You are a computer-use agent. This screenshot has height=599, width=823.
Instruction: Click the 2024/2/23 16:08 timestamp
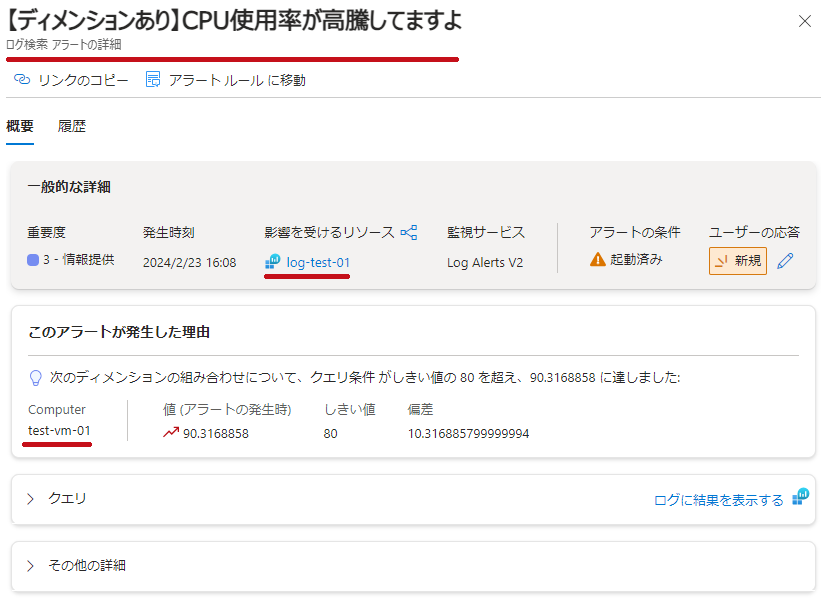pyautogui.click(x=189, y=262)
